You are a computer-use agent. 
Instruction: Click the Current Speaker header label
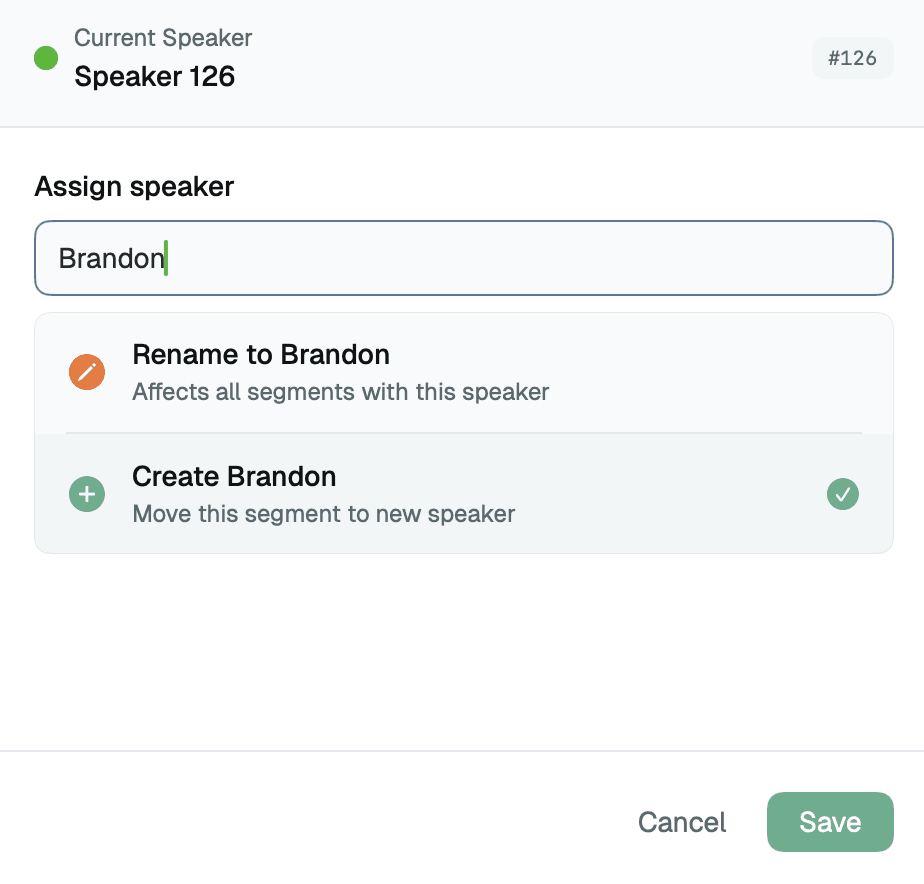point(163,38)
